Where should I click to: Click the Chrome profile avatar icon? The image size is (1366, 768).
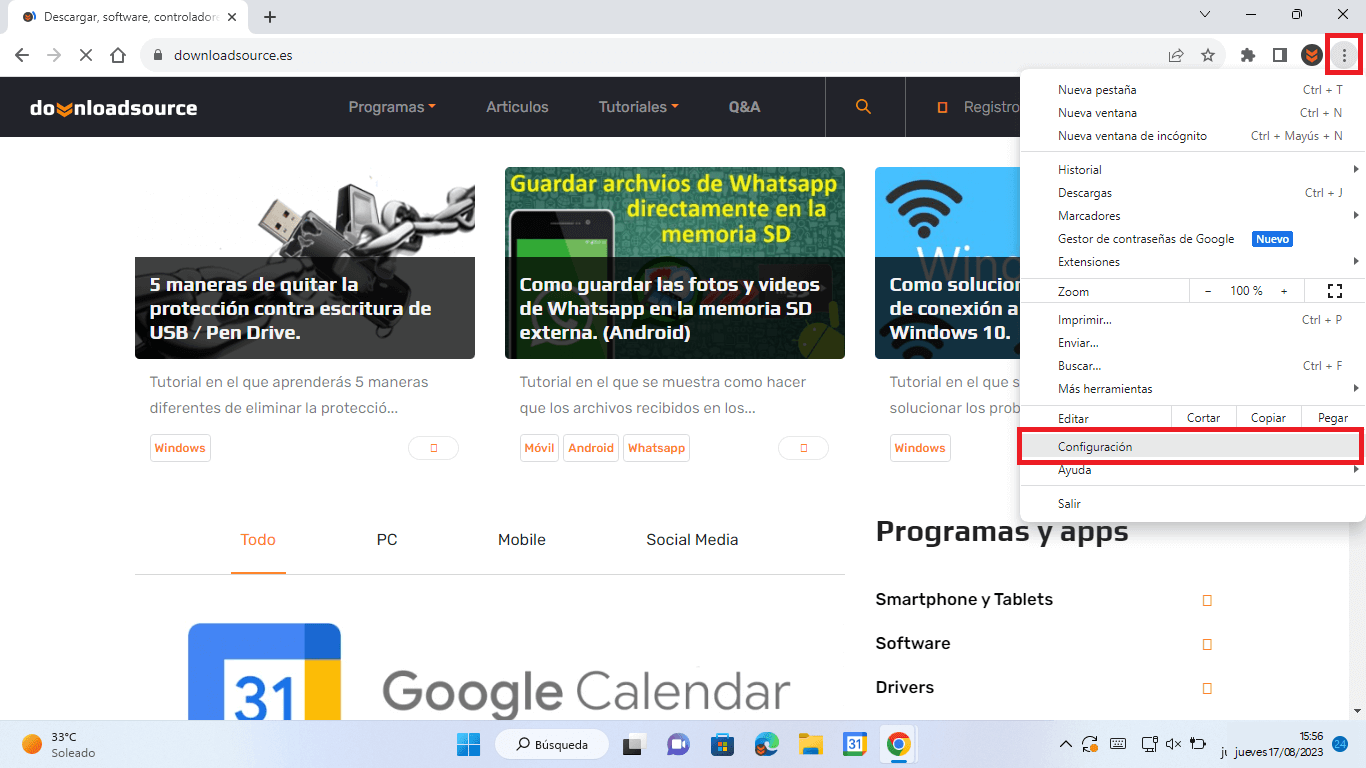point(1312,55)
